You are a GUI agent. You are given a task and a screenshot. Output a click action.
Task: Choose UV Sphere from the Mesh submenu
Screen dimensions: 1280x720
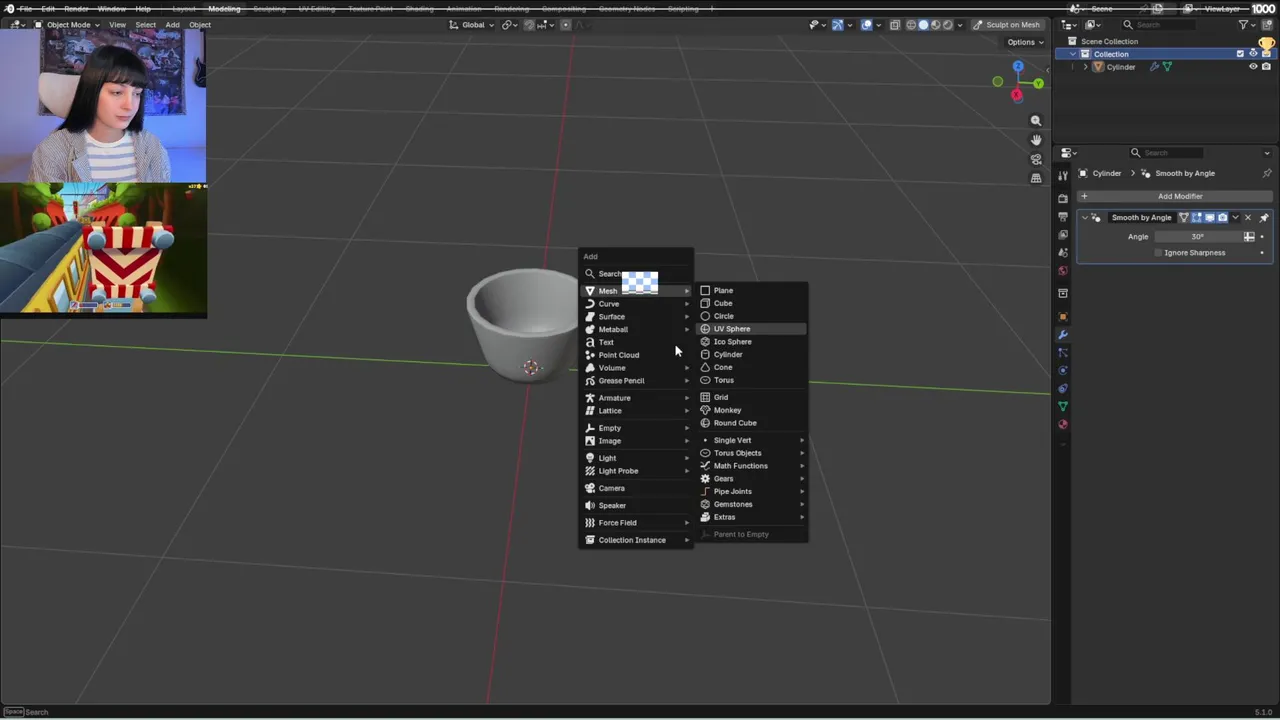click(751, 329)
